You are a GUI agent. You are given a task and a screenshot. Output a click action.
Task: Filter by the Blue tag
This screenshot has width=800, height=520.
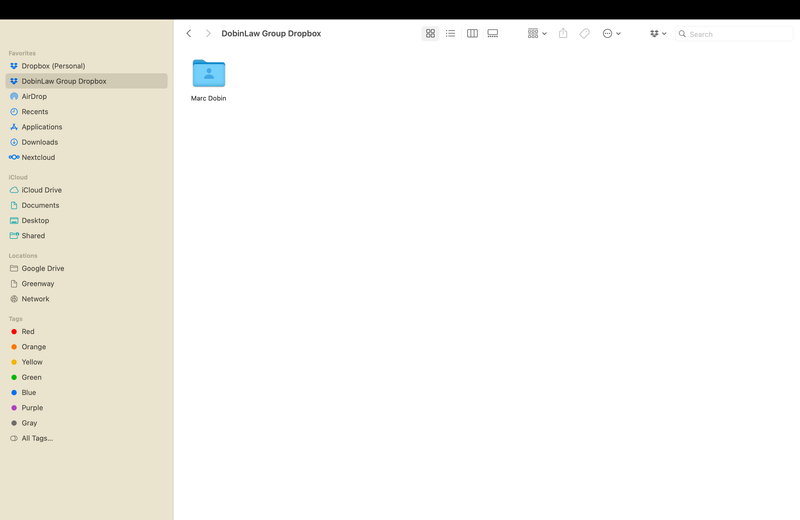[x=87, y=392]
